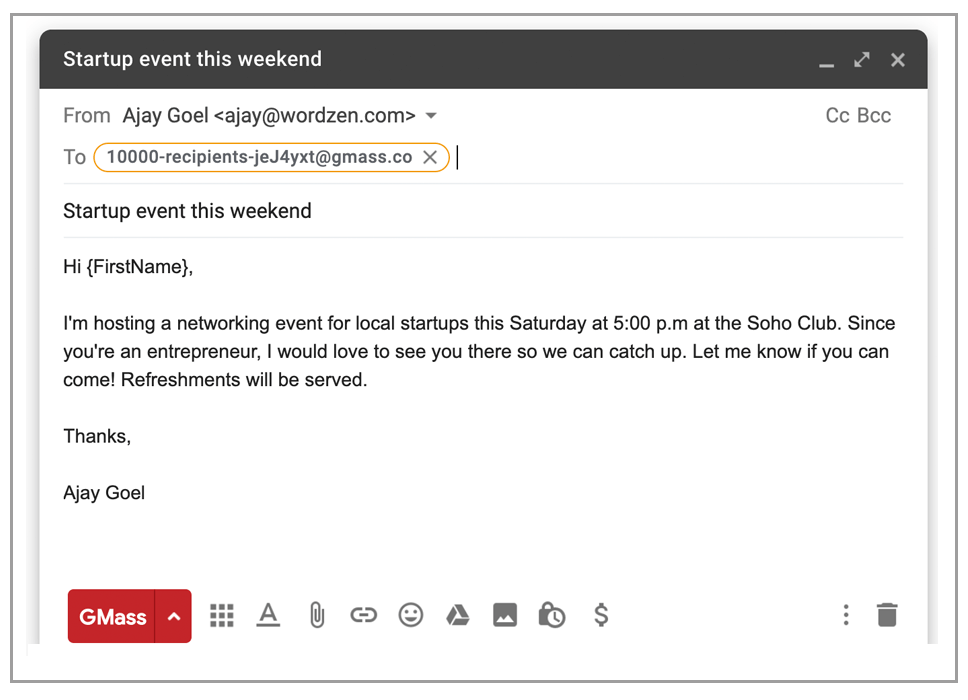Expand the GMass settings arrow
968x700 pixels.
click(174, 616)
